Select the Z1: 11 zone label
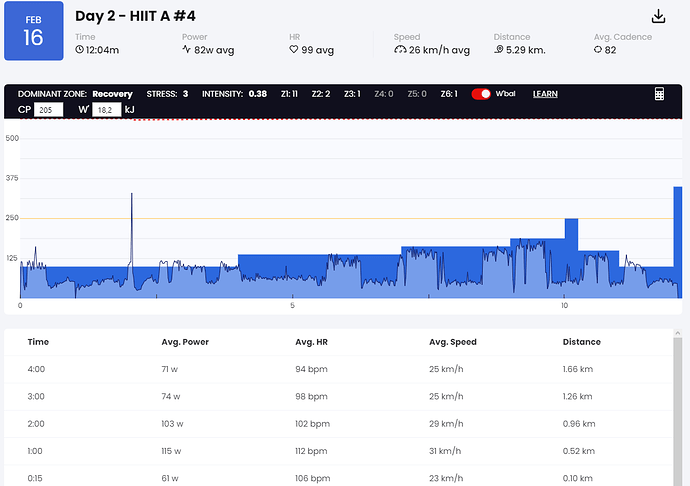The image size is (690, 486). tap(289, 94)
